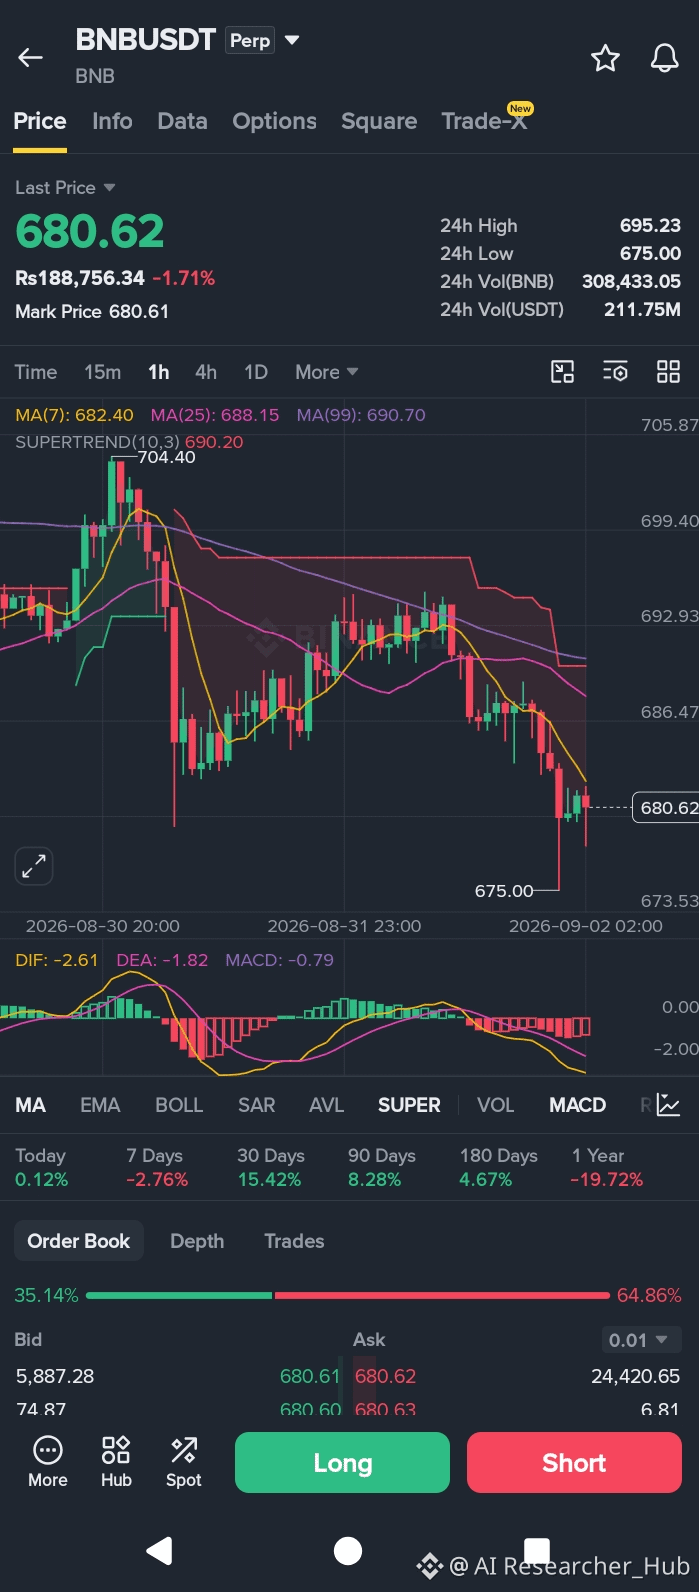Switch to the Options tab
699x1592 pixels.
click(x=274, y=121)
